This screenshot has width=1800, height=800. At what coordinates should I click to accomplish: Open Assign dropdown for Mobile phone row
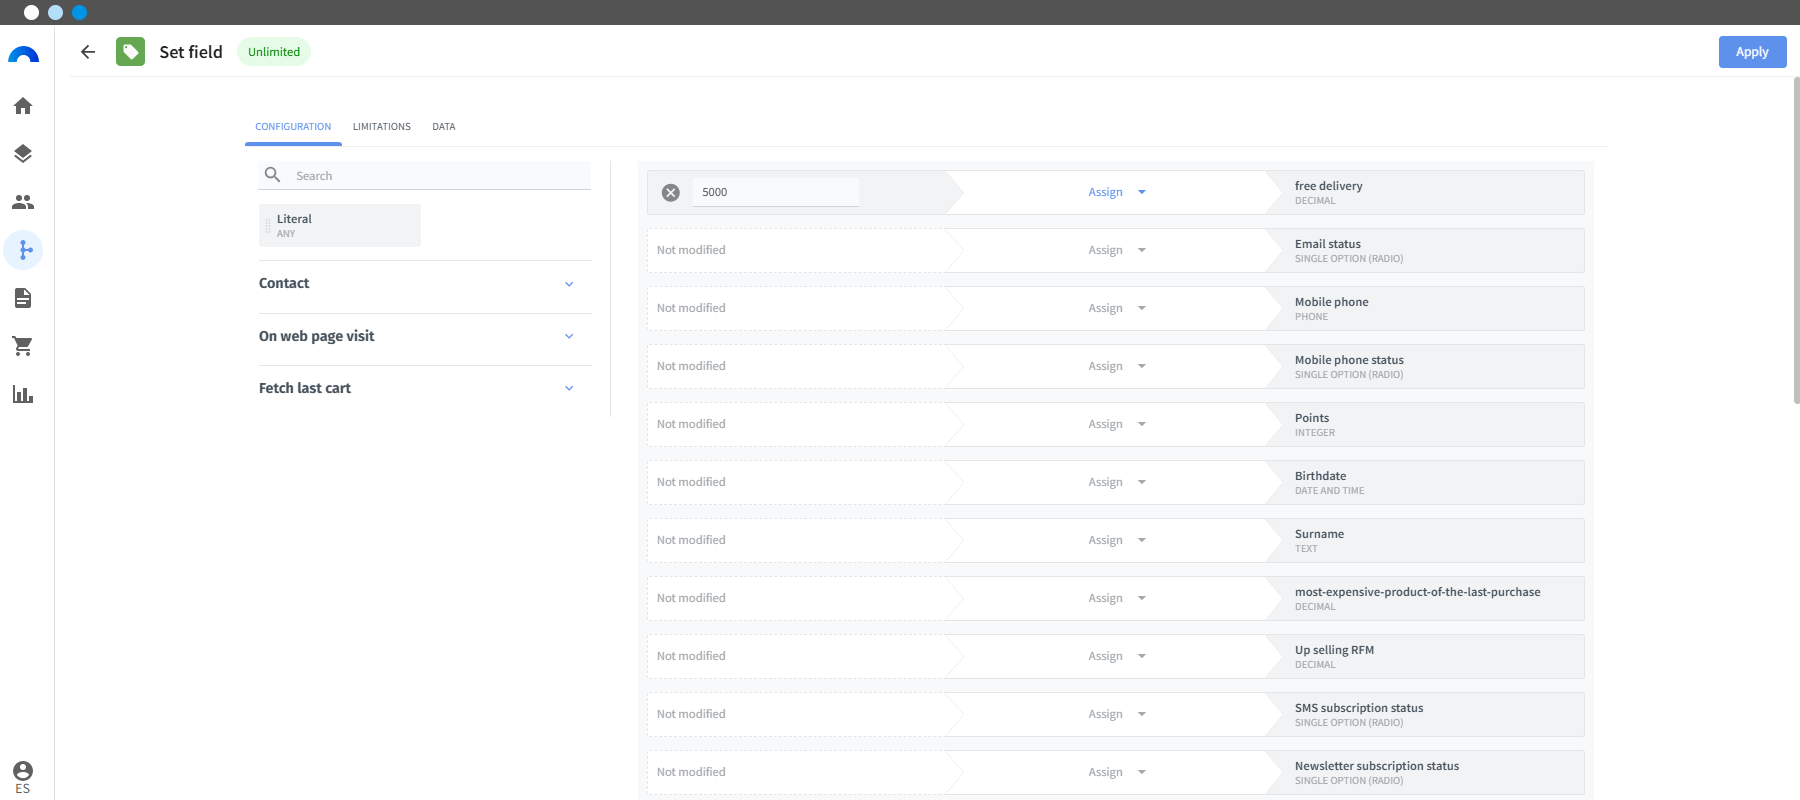pyautogui.click(x=1117, y=308)
